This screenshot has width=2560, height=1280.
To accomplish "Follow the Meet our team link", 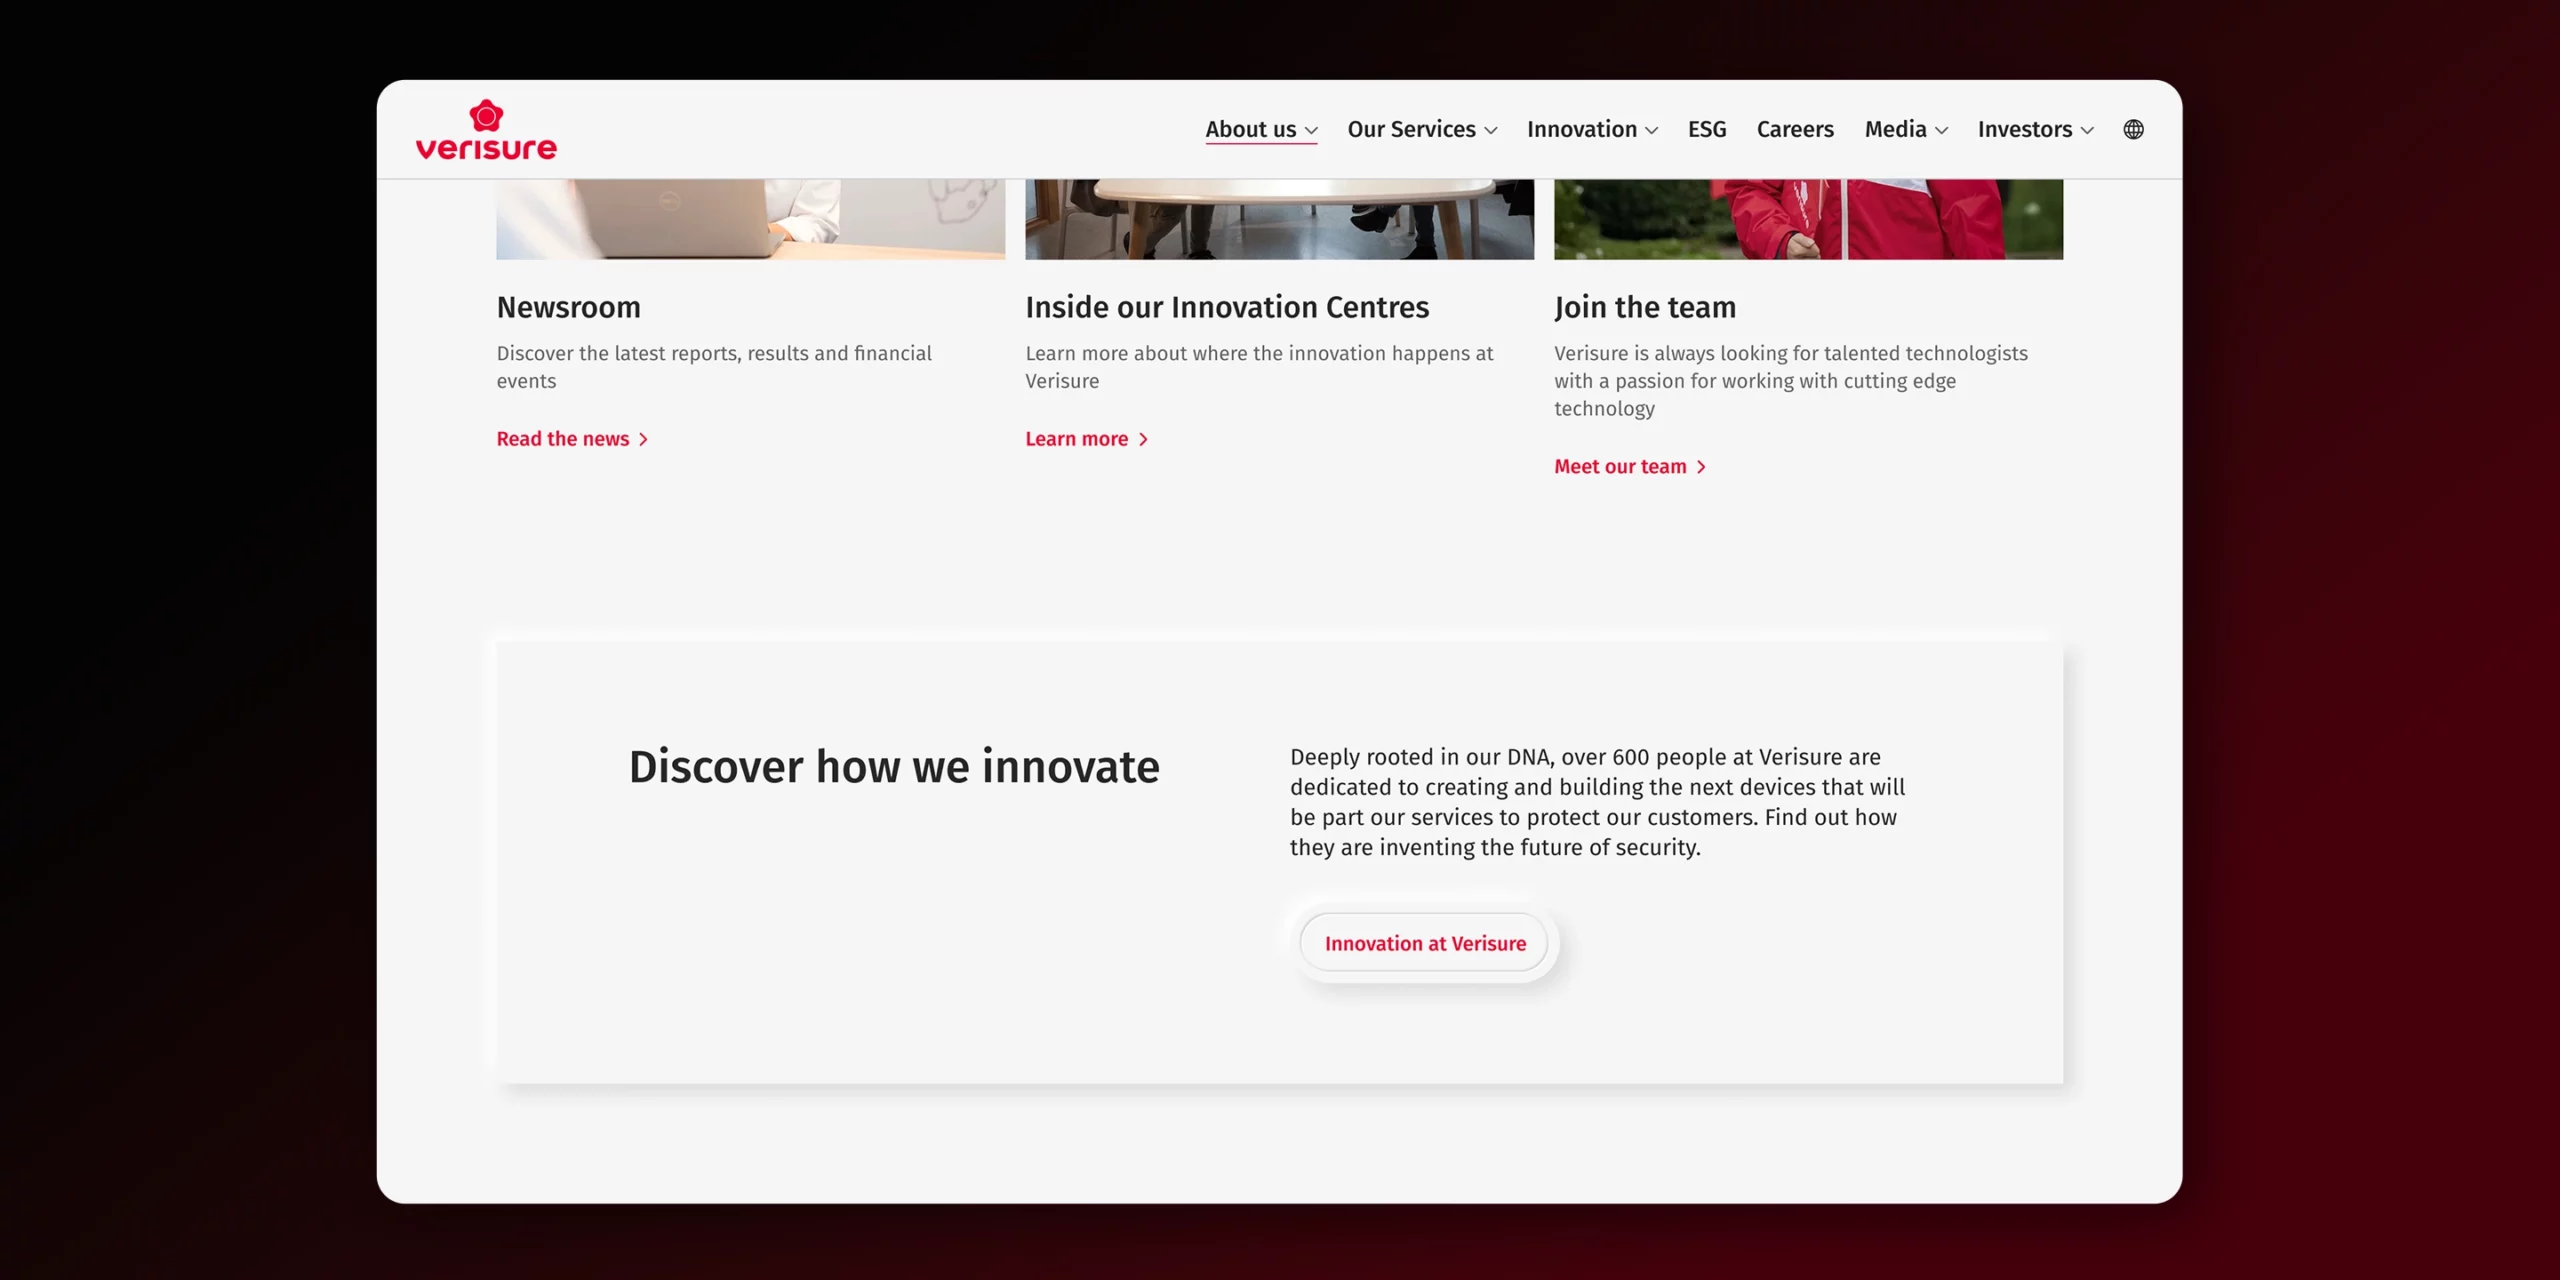I will [x=1620, y=467].
